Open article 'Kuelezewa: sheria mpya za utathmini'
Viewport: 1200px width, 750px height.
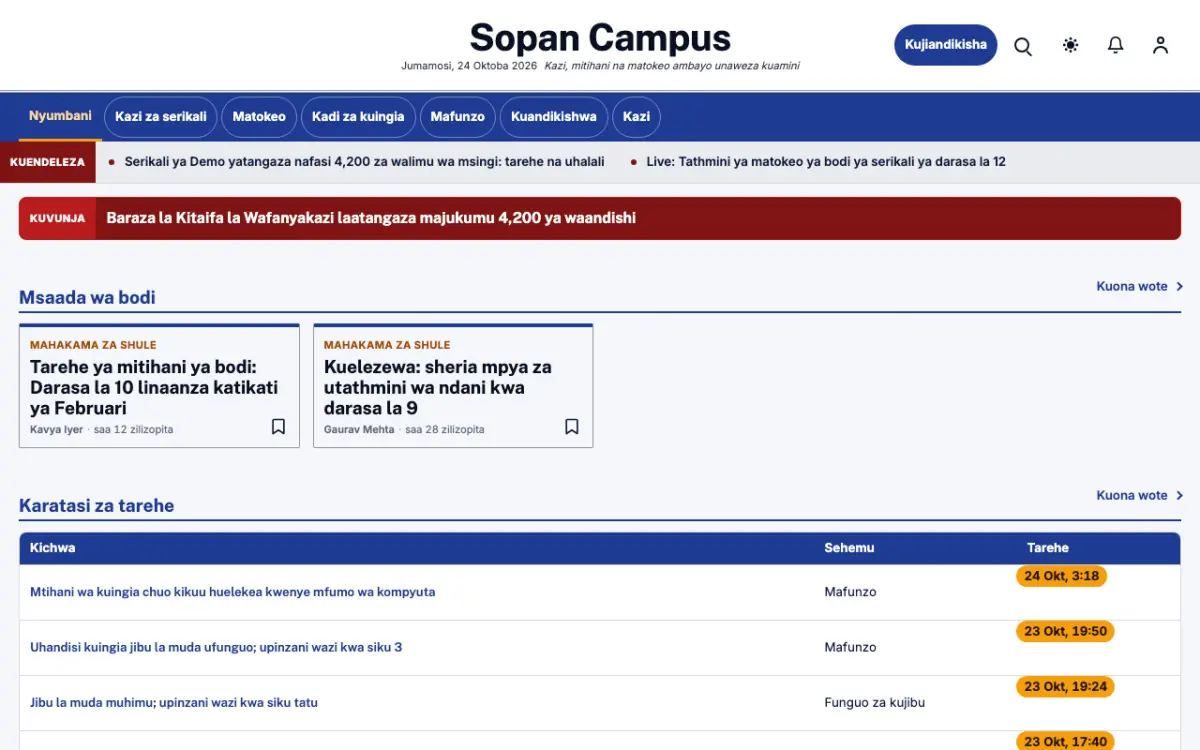click(438, 387)
